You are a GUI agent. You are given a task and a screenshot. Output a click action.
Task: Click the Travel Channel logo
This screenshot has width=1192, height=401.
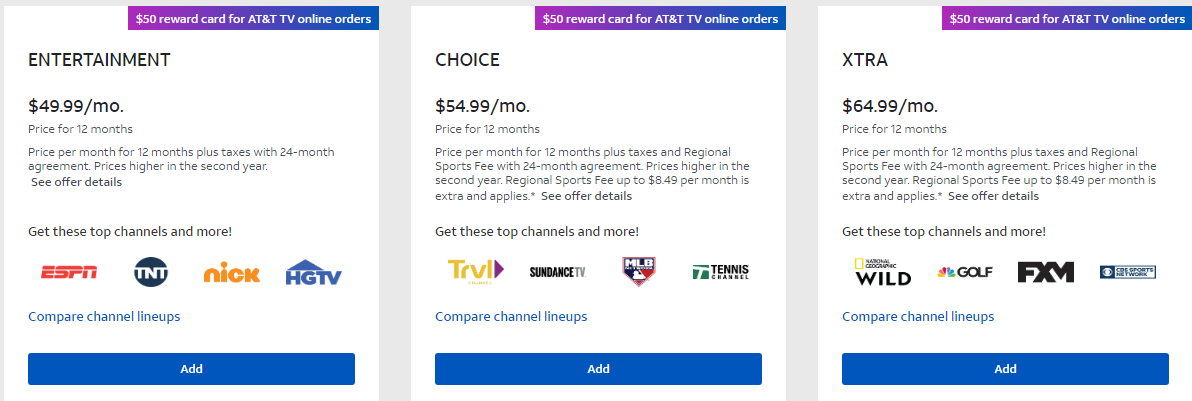click(475, 271)
